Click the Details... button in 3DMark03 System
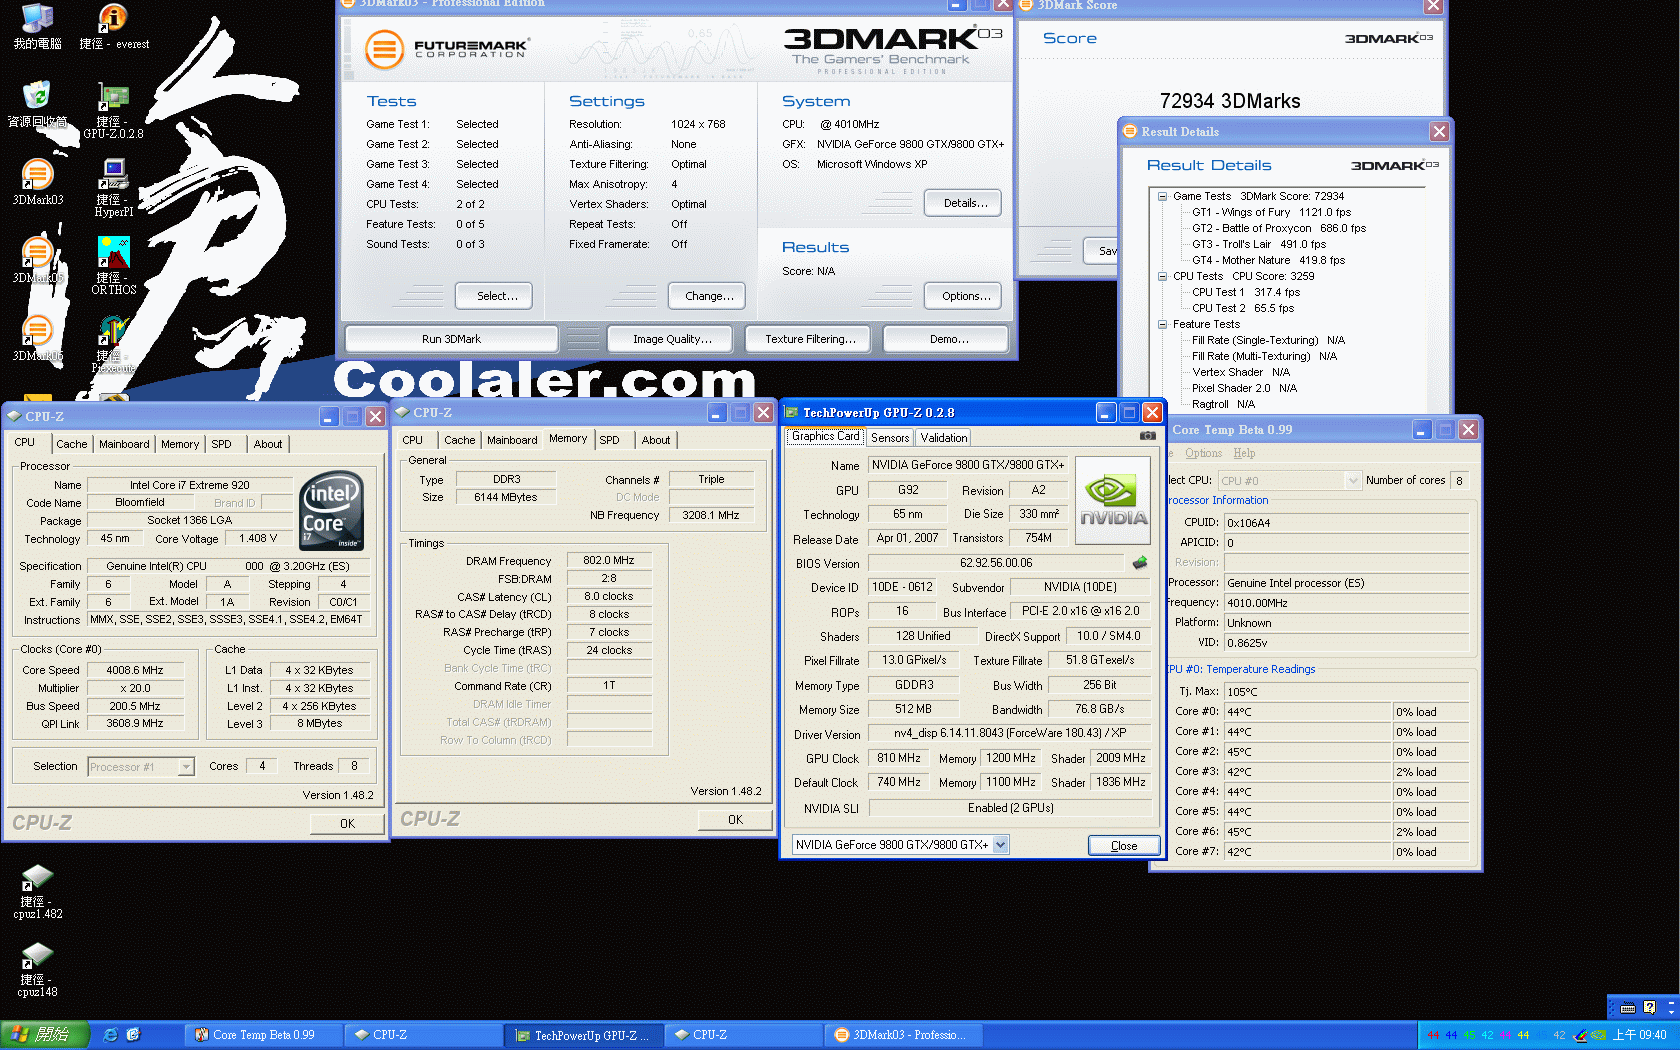1680x1050 pixels. 964,203
